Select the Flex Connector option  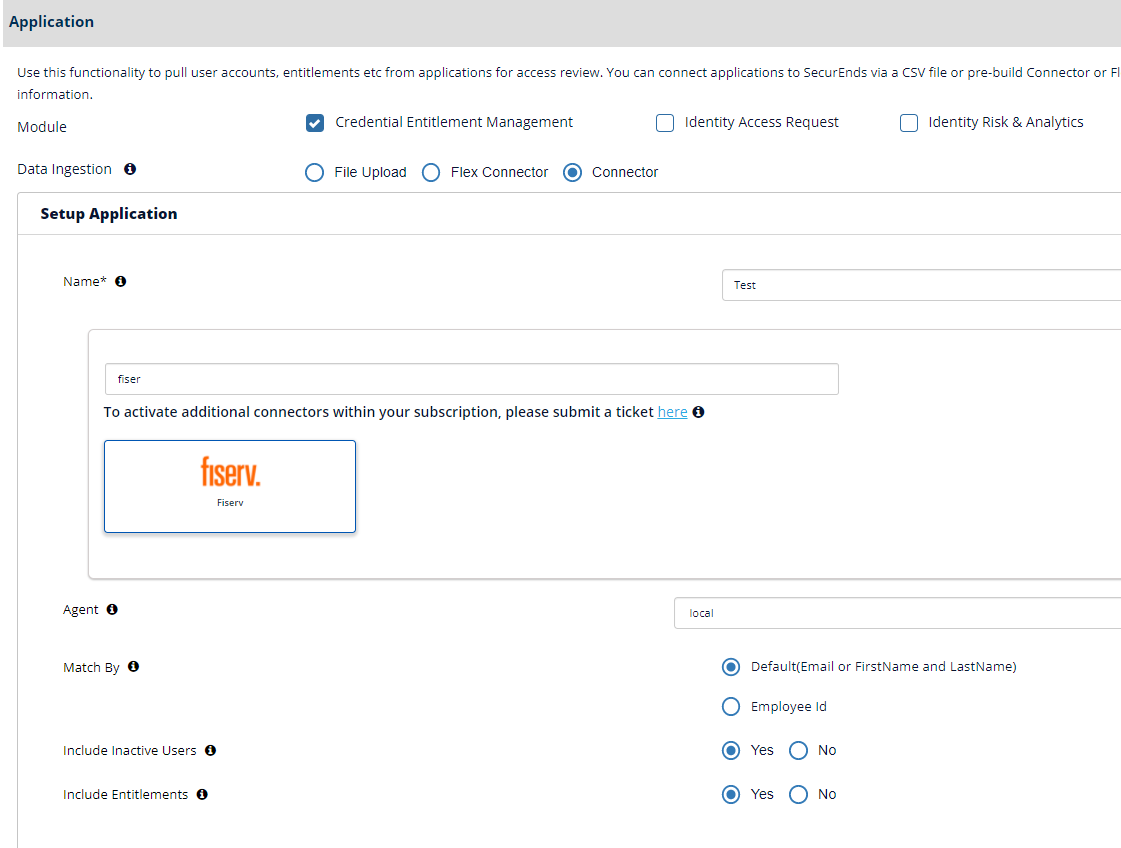430,172
